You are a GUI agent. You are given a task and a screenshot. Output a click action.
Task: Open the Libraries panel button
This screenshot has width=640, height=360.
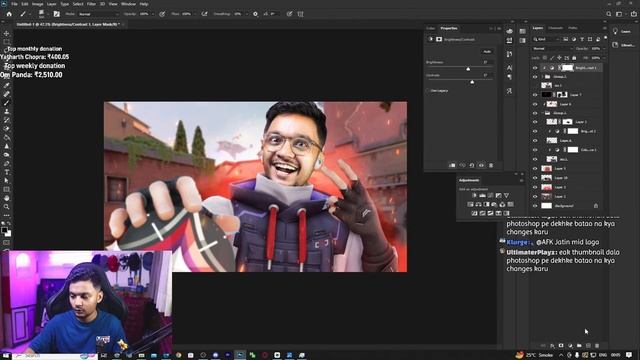623,45
